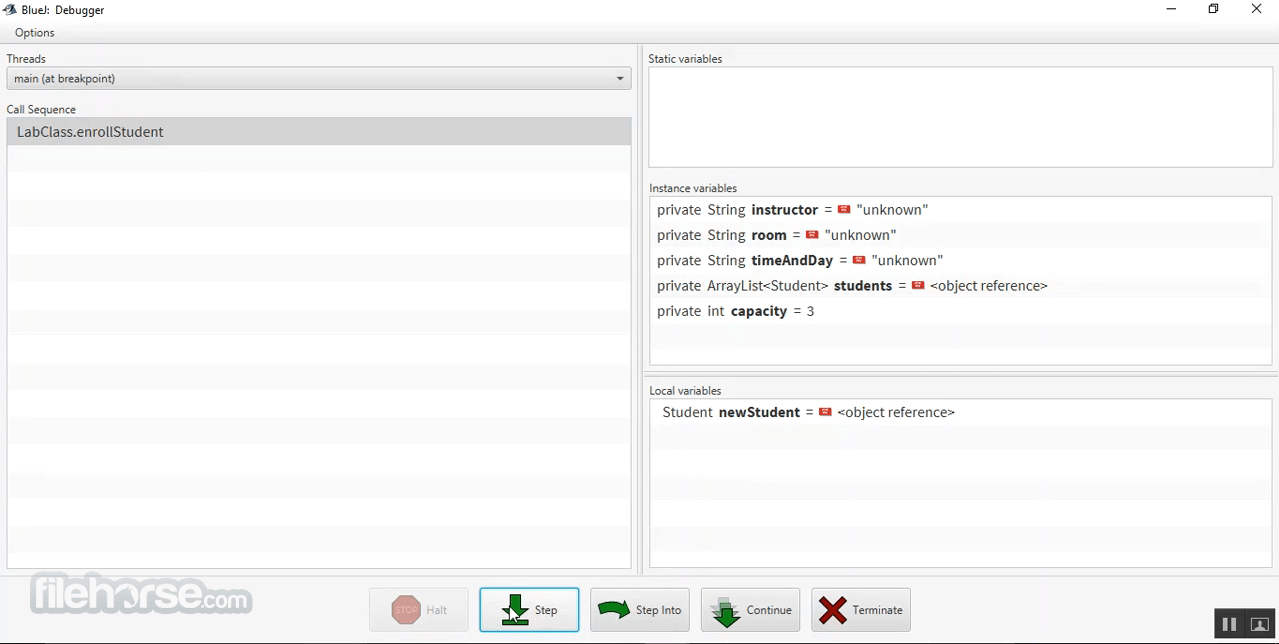Click the red X Terminate icon
Screen dimensions: 1279x644
point(832,610)
